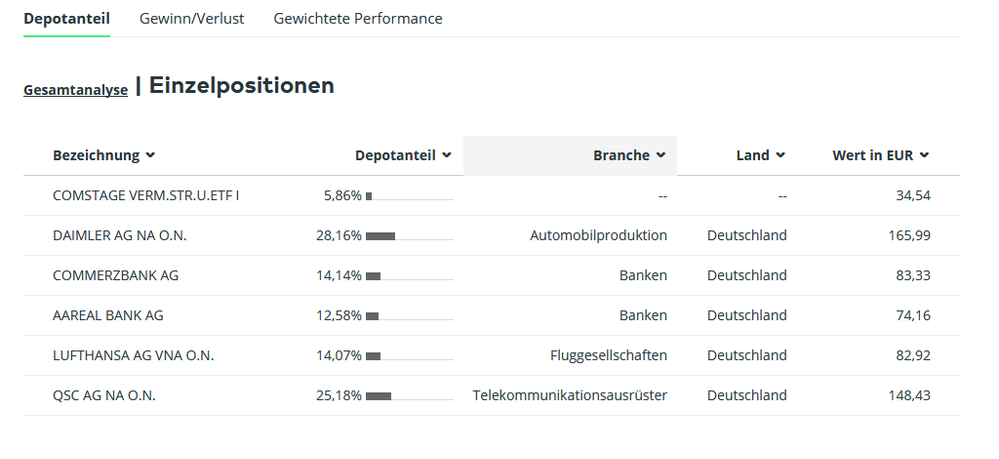999x459 pixels.
Task: Click the Telekommunikationsausrüster Branche cell
Action: (570, 395)
